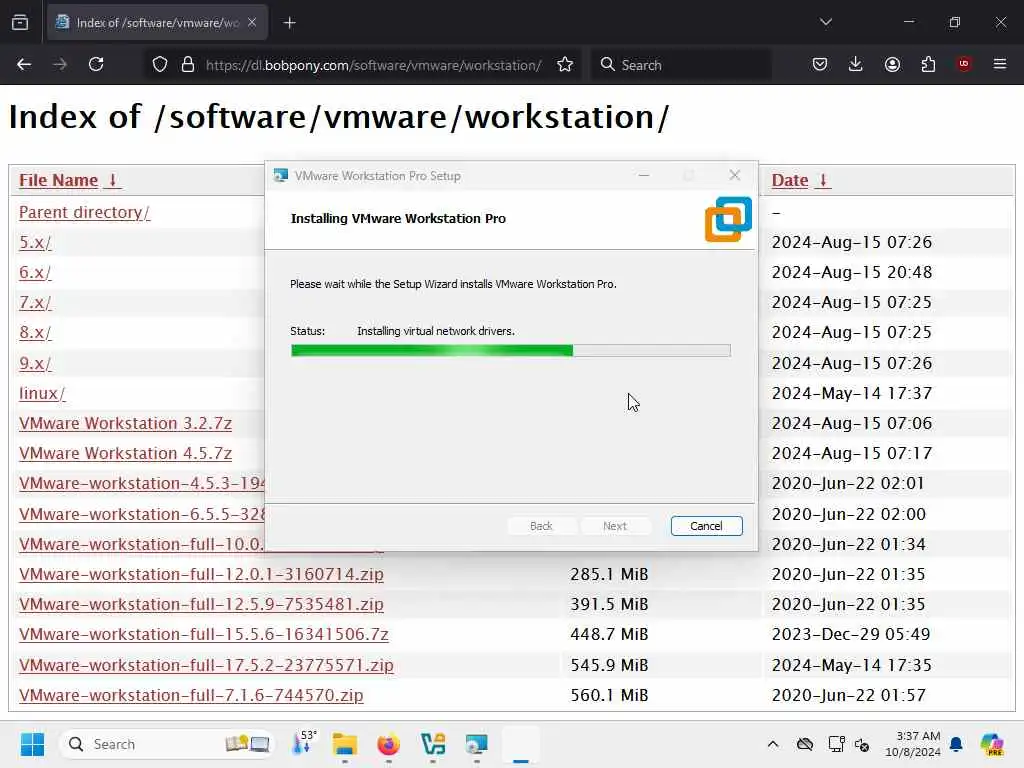Download VMware-workstation-full-15.5.6-16341506.7z
Viewport: 1024px width, 768px height.
[204, 634]
